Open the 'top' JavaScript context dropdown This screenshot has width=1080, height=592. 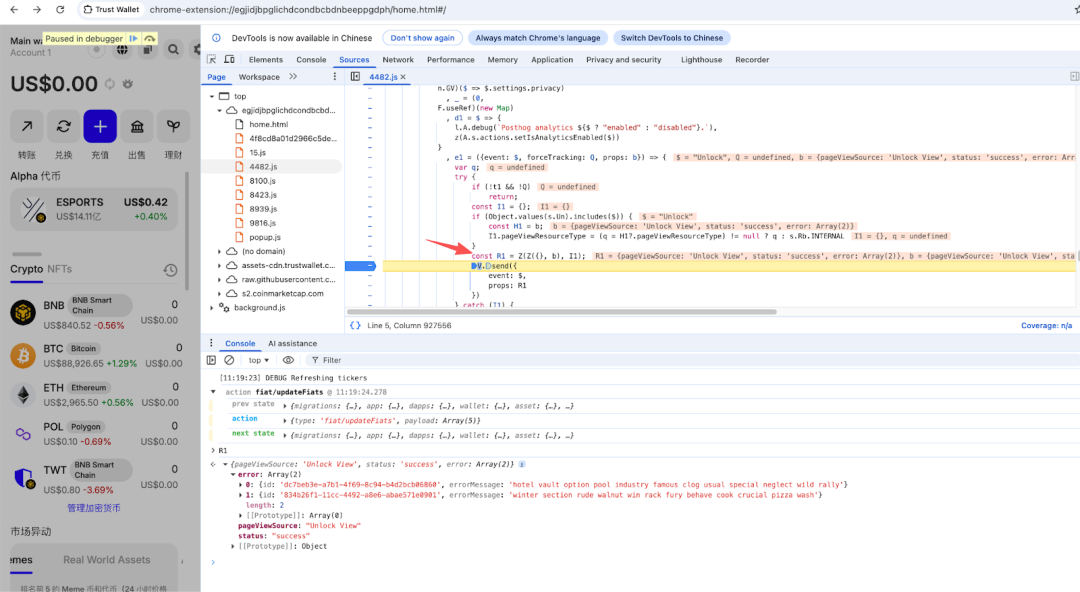259,360
